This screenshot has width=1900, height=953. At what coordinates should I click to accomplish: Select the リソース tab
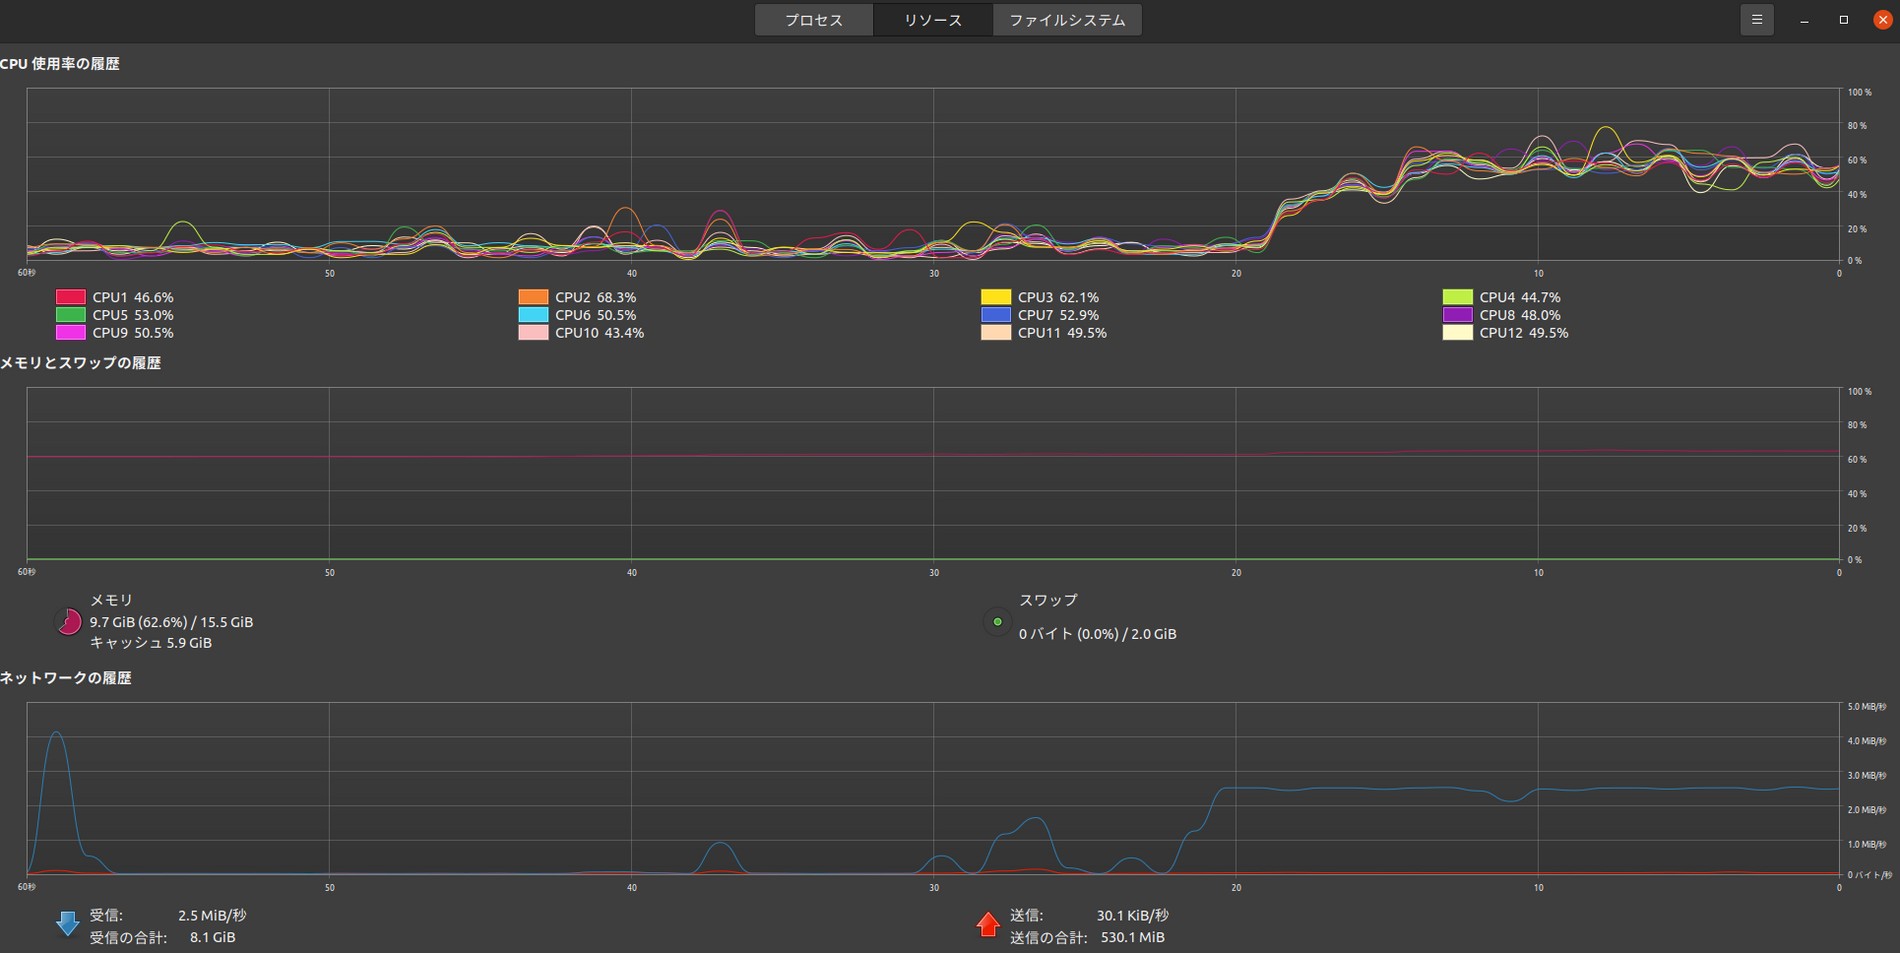point(932,20)
